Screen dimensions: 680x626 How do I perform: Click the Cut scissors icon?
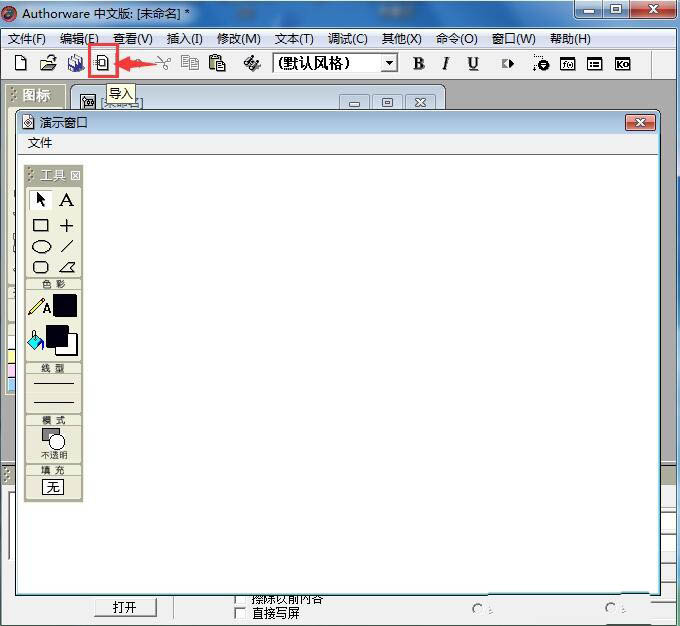(163, 63)
